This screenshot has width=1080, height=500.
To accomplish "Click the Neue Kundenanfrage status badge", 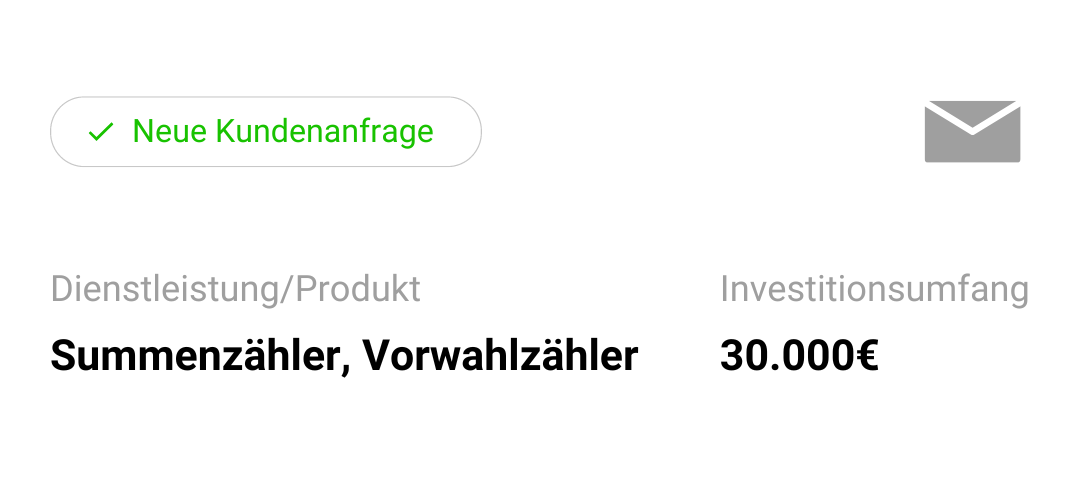I will [x=266, y=132].
